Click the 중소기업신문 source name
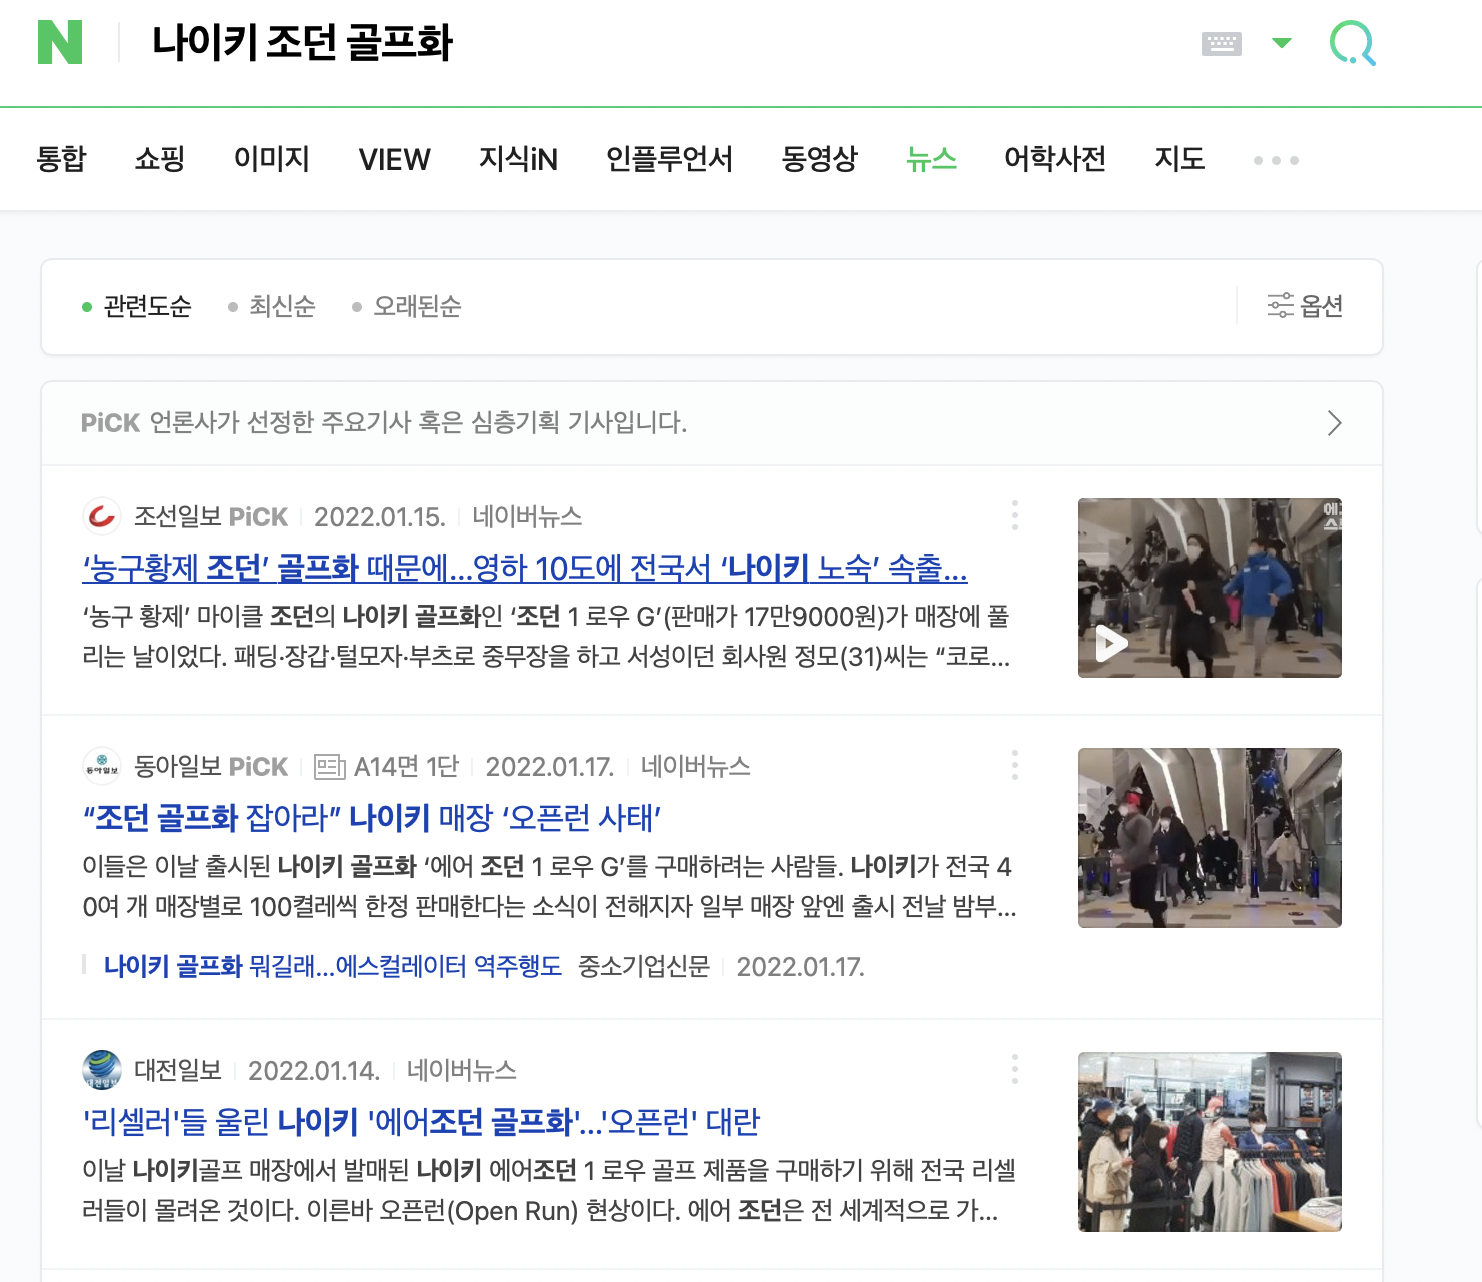This screenshot has width=1482, height=1282. 644,966
